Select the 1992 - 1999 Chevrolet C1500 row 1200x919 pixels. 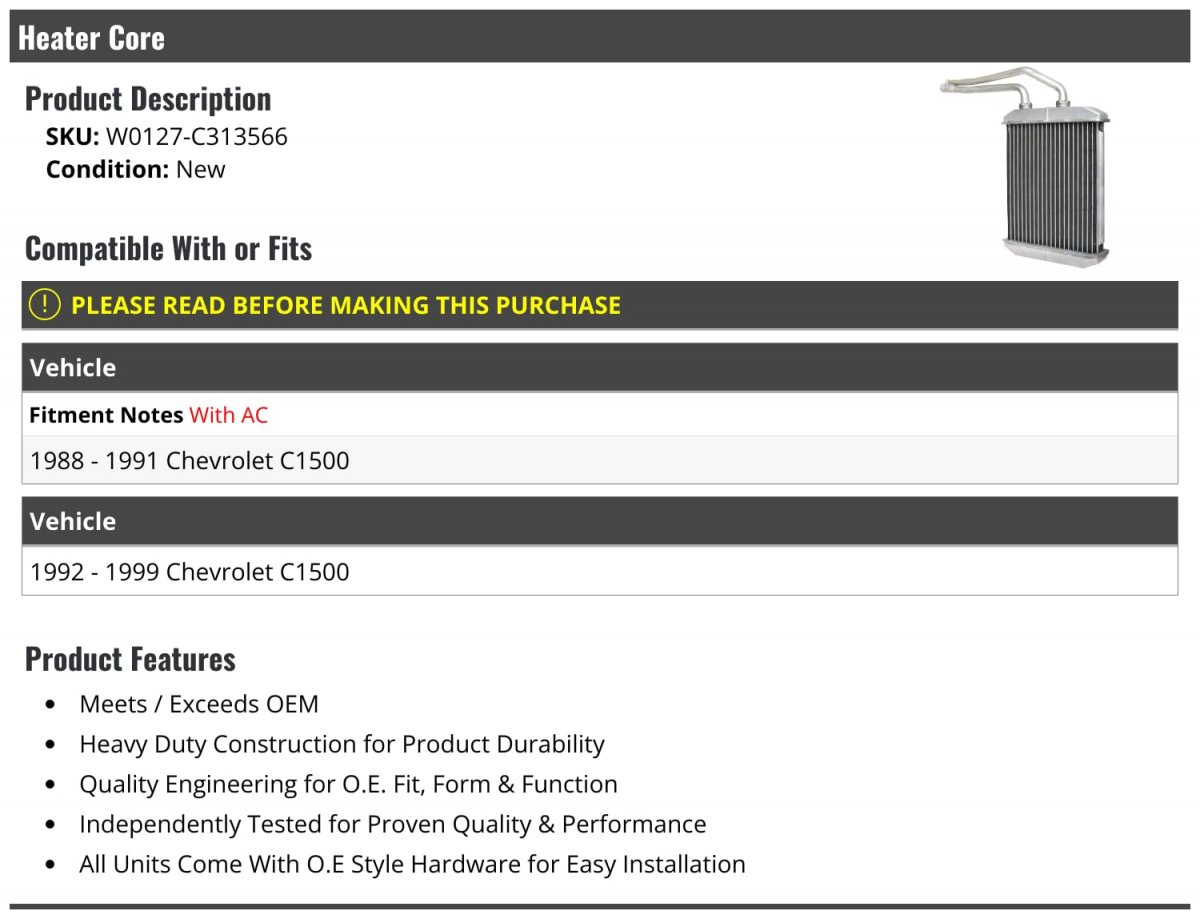tap(600, 572)
